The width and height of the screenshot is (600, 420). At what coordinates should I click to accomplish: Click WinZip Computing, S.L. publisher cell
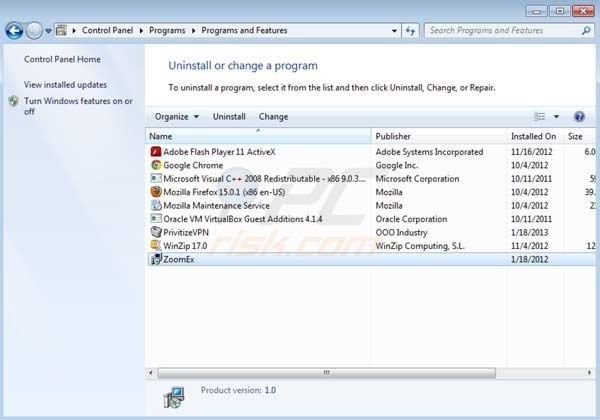420,246
